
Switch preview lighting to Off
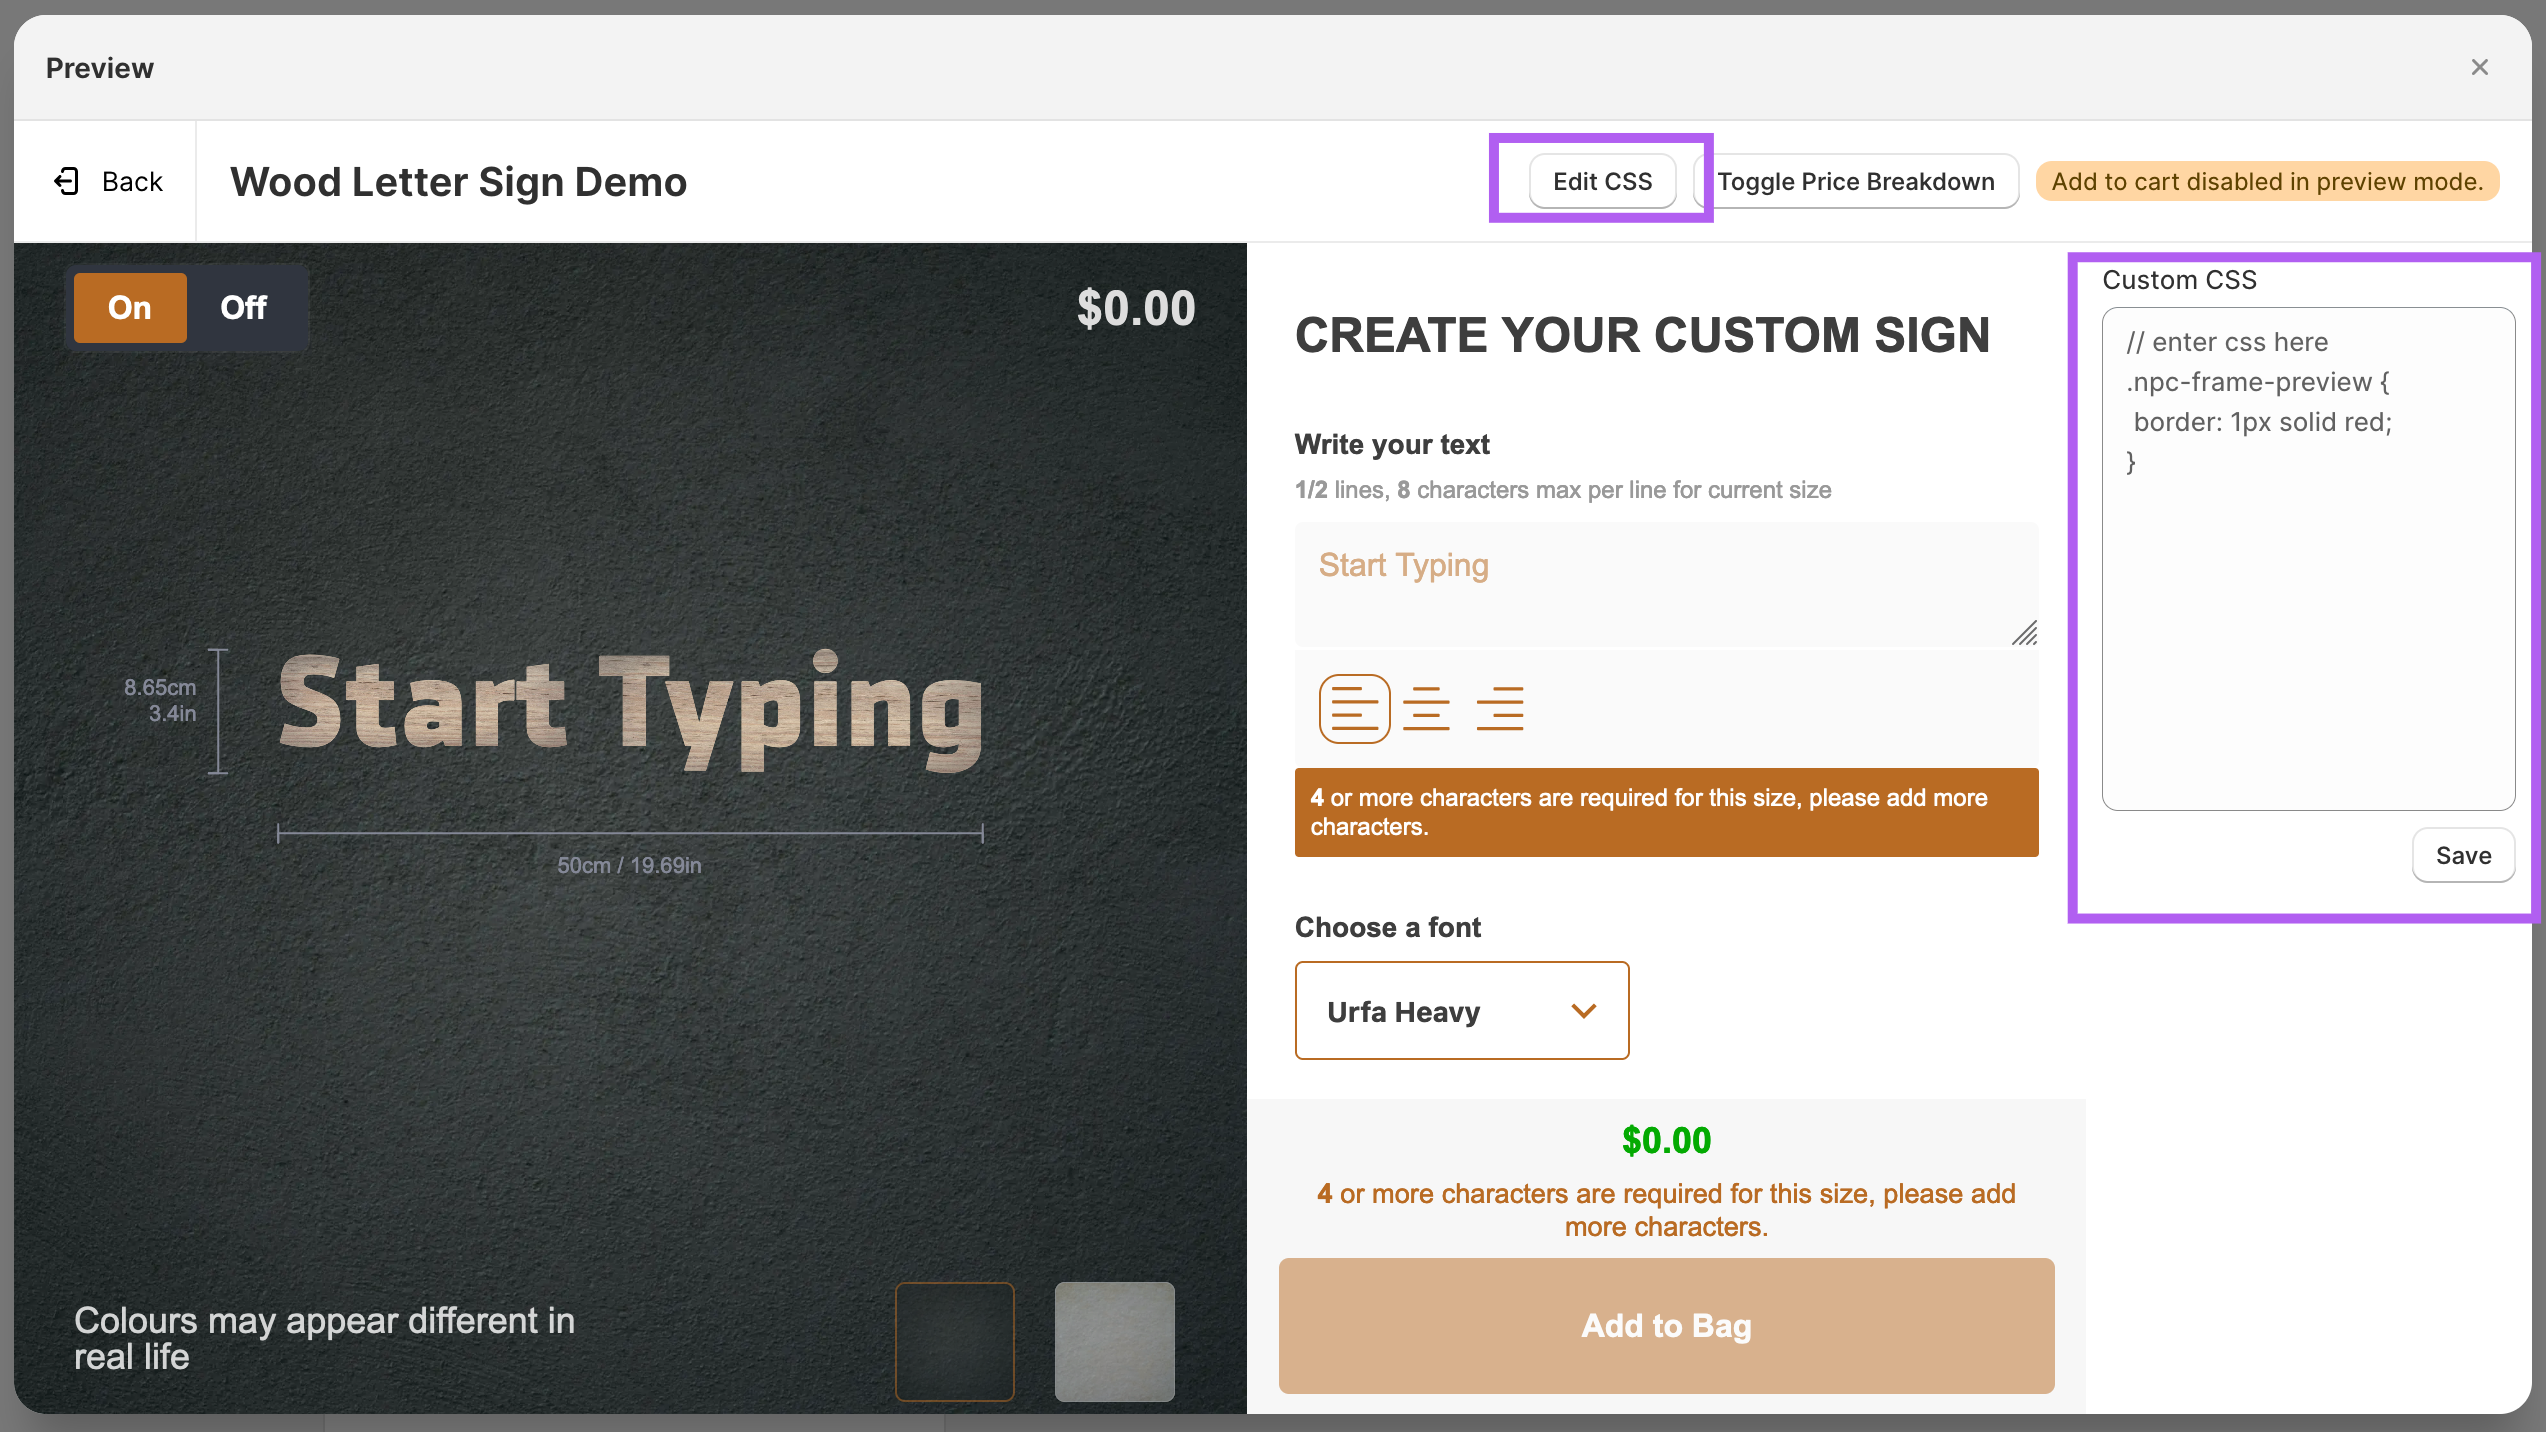[243, 308]
